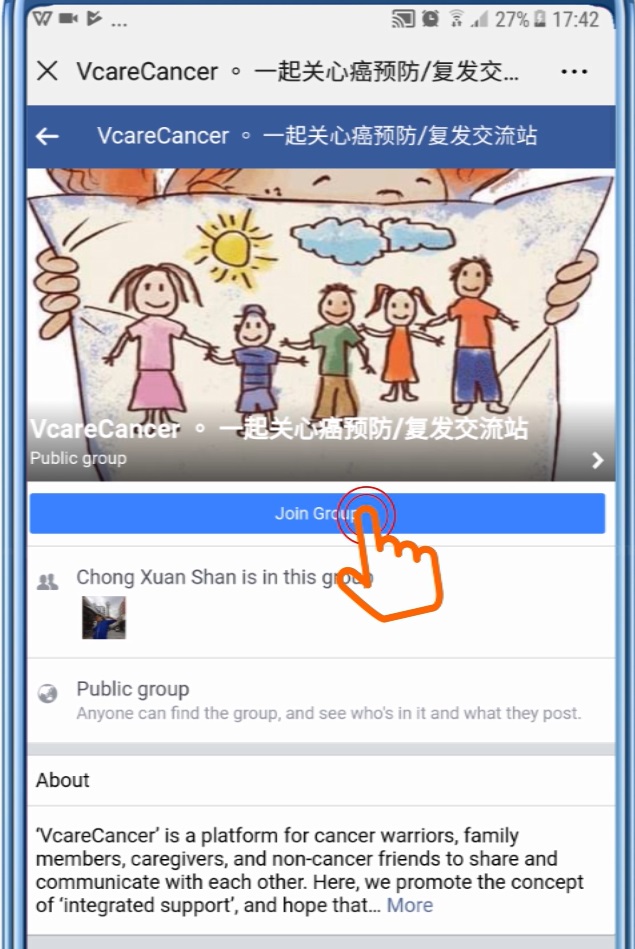Tap the alarm clock status icon
This screenshot has height=949, width=635.
[430, 19]
